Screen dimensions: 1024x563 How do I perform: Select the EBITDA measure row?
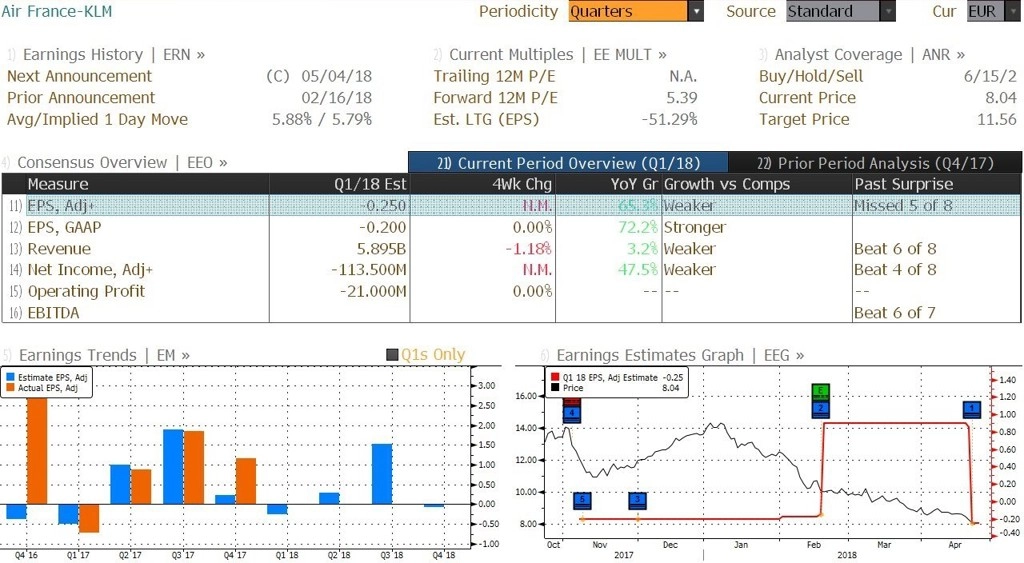tap(511, 313)
